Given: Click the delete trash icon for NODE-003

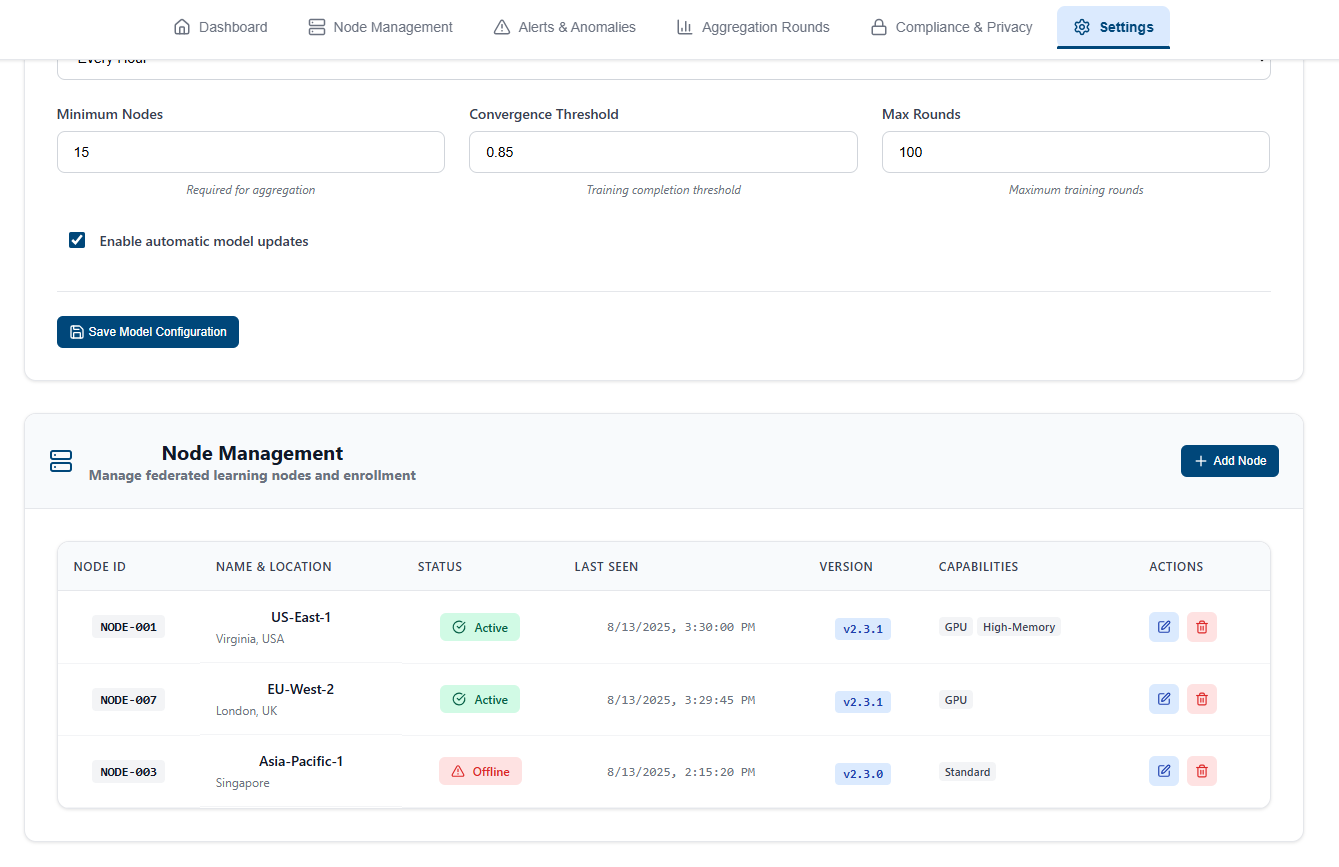Looking at the screenshot, I should [x=1201, y=770].
